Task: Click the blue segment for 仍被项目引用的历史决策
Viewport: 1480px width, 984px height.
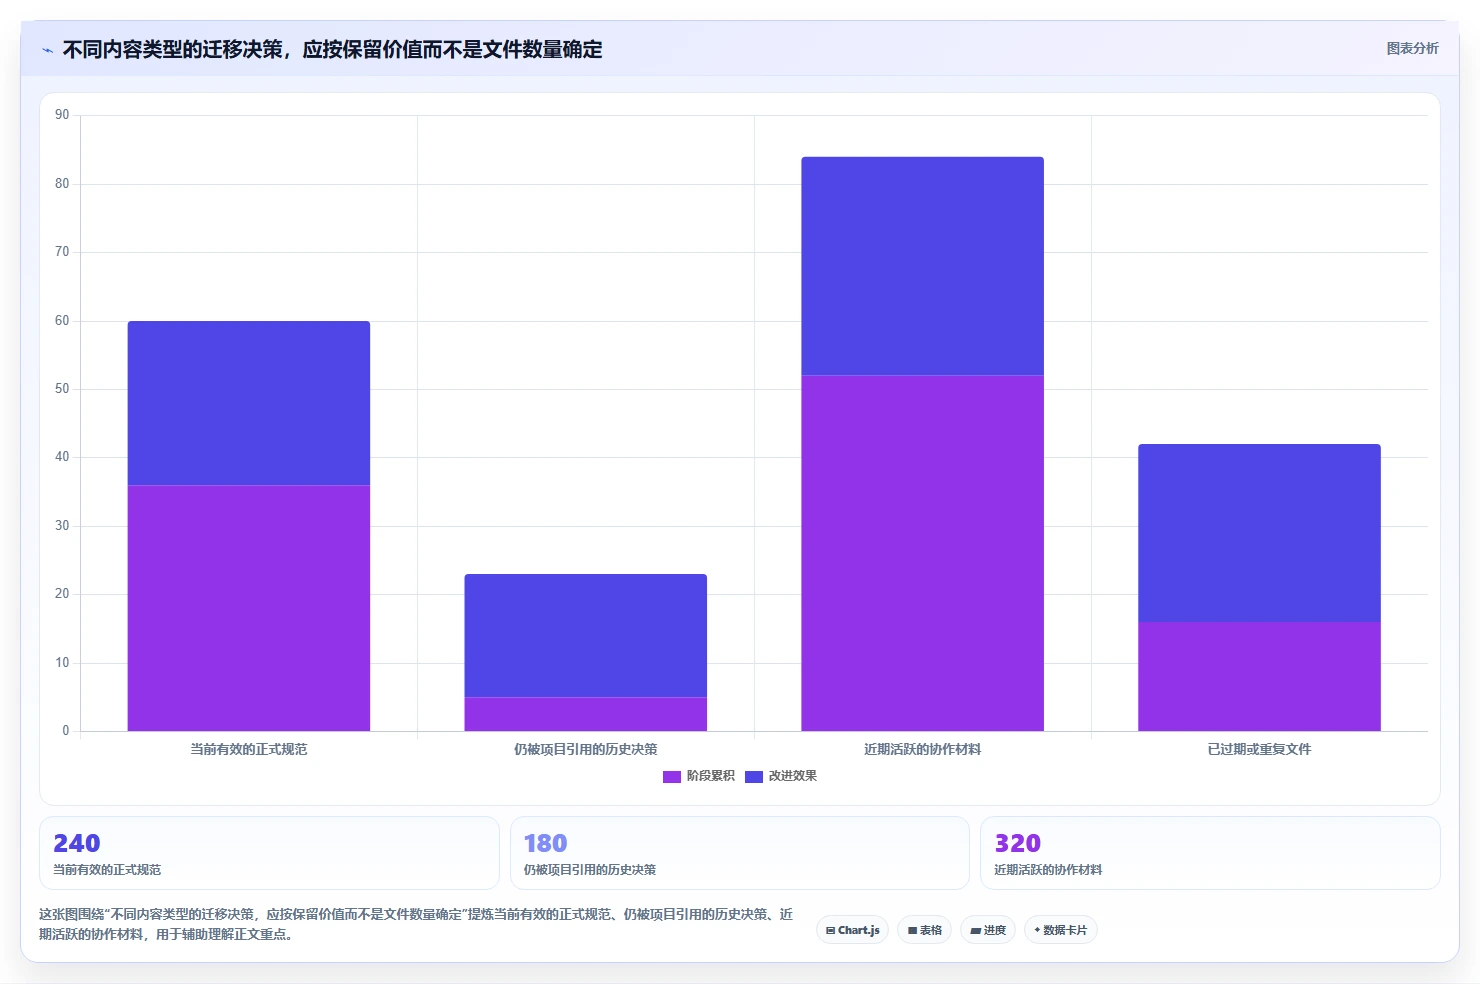Action: click(x=586, y=635)
